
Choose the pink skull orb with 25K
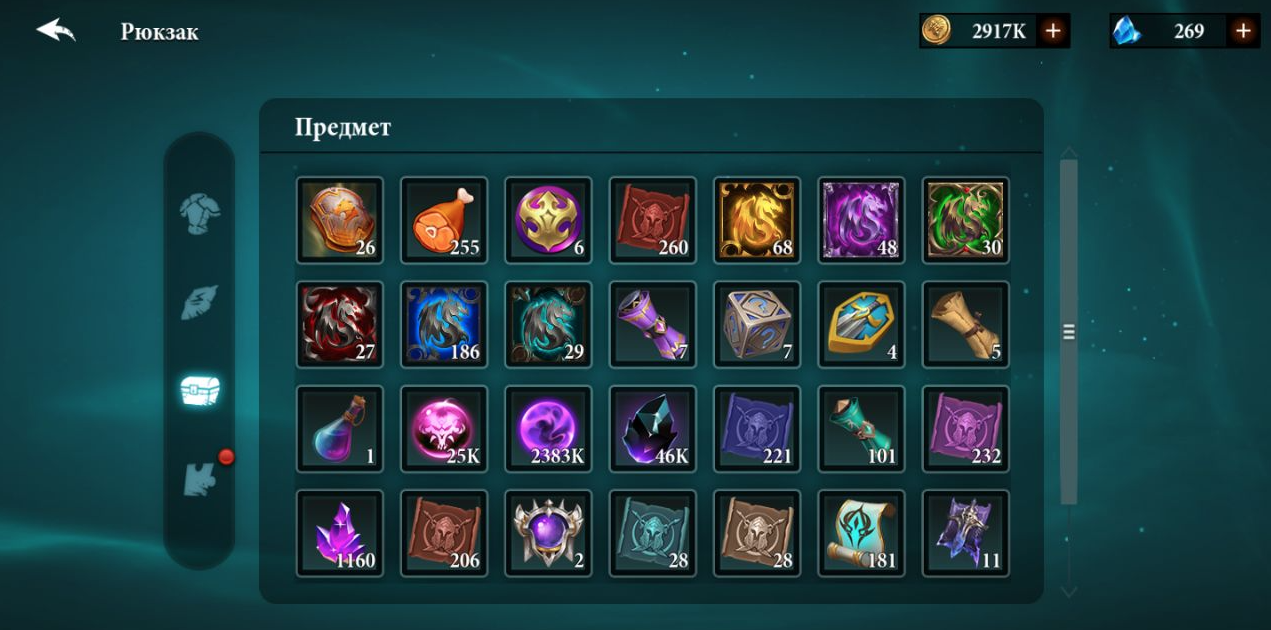(444, 429)
